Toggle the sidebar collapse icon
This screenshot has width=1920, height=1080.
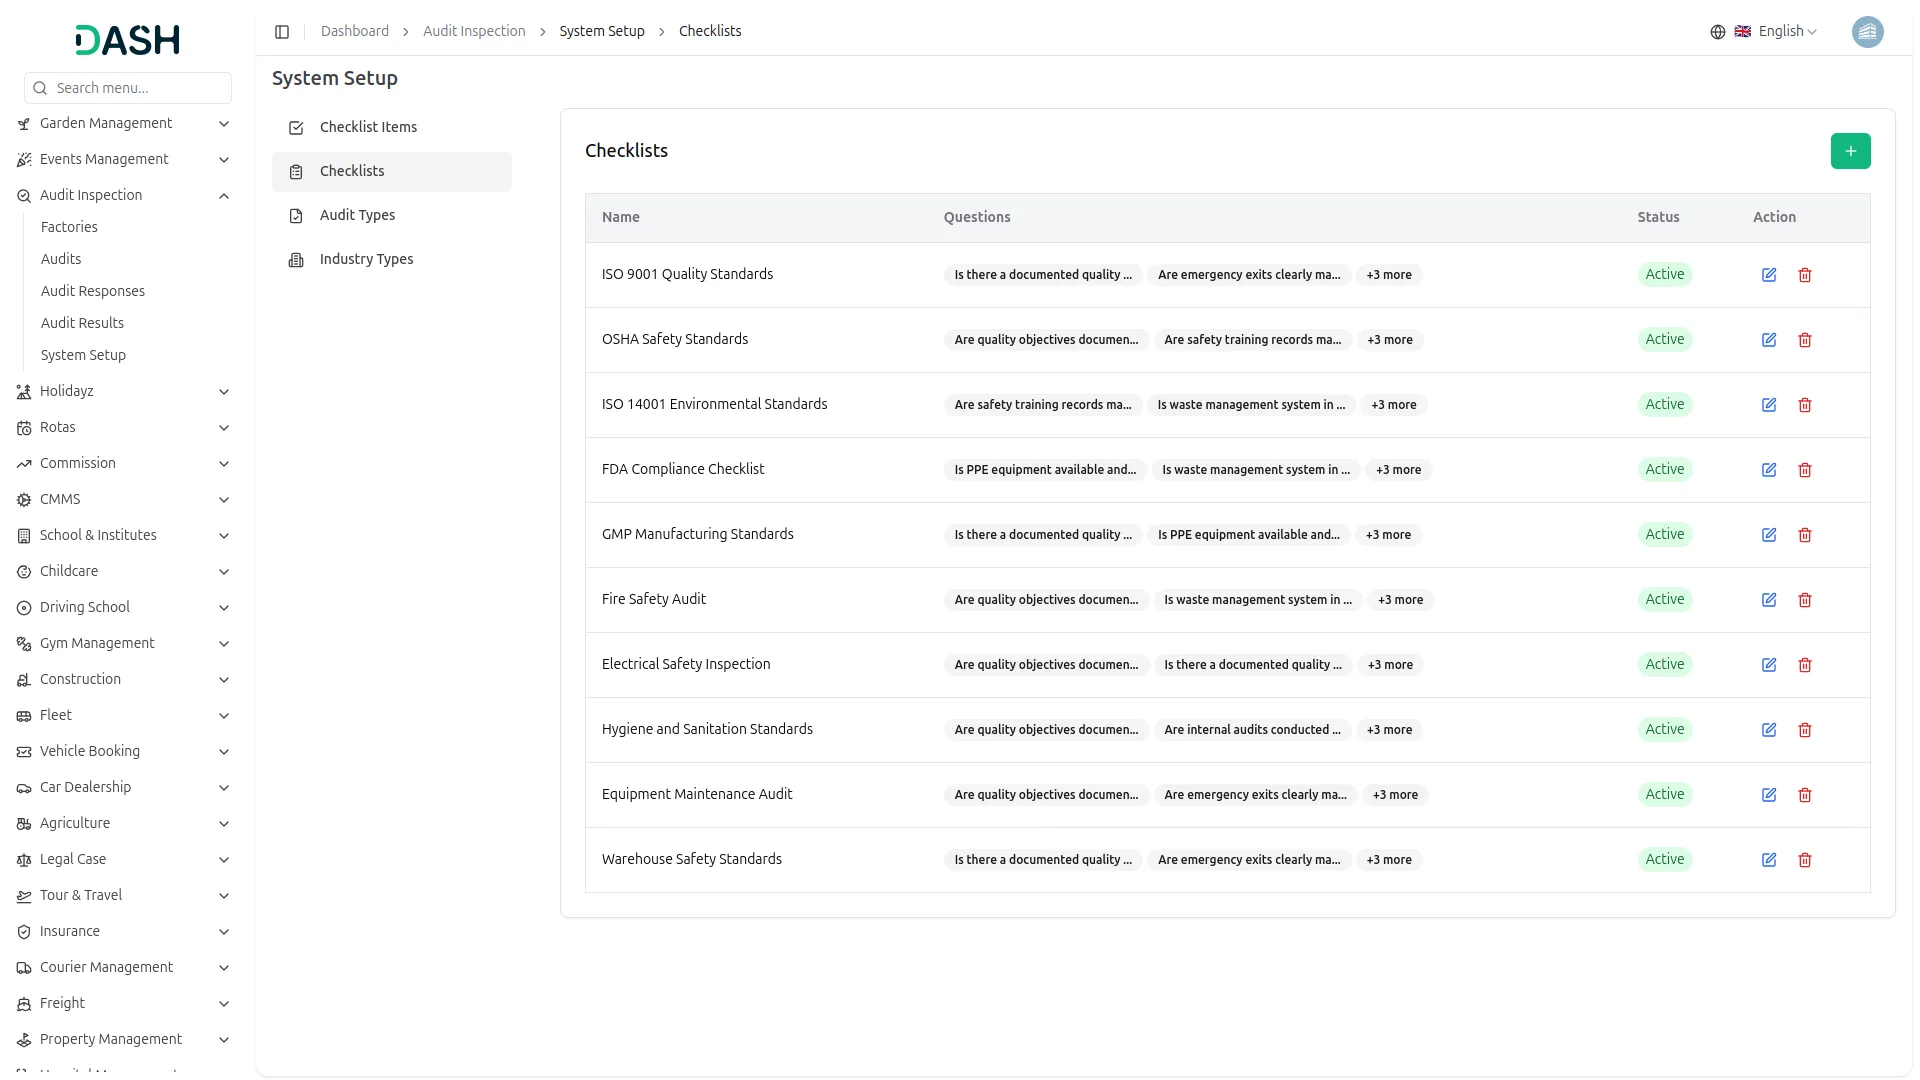point(282,32)
